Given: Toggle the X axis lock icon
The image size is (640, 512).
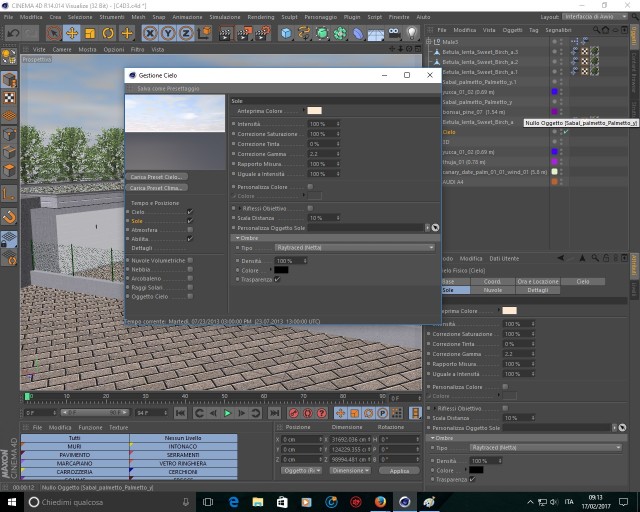Looking at the screenshot, I should click(x=150, y=33).
